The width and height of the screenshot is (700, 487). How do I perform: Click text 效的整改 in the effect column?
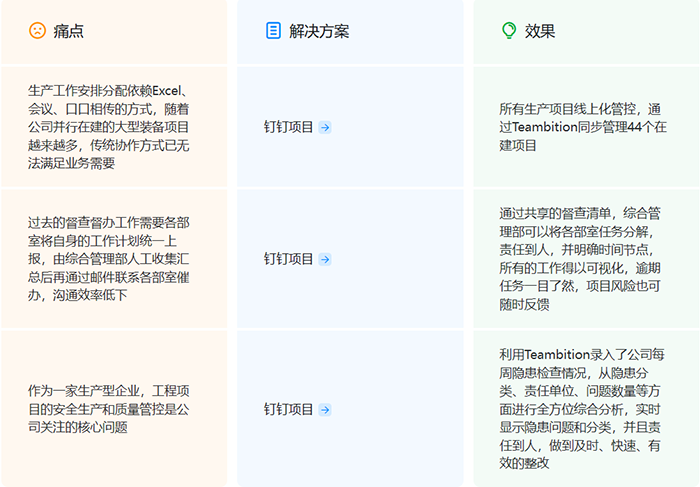524,463
